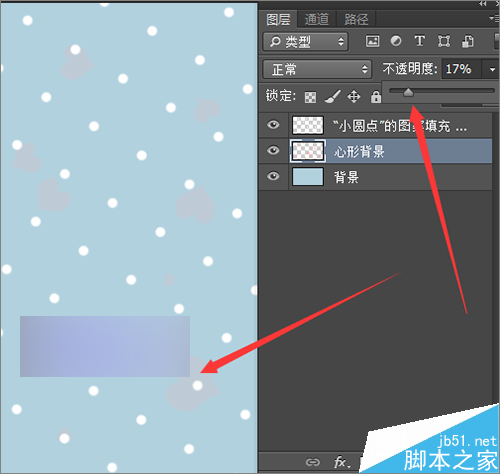Click the opacity dropdown arrow beside 17%
This screenshot has width=500, height=474.
(x=492, y=69)
